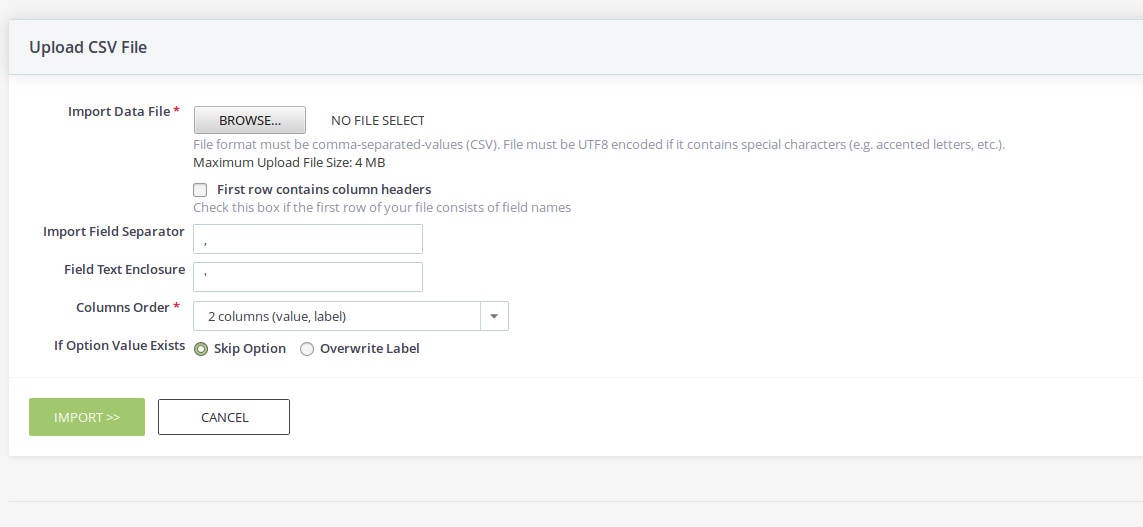Focus the Field Text Enclosure input
Screen dimensions: 1143x527
[308, 277]
